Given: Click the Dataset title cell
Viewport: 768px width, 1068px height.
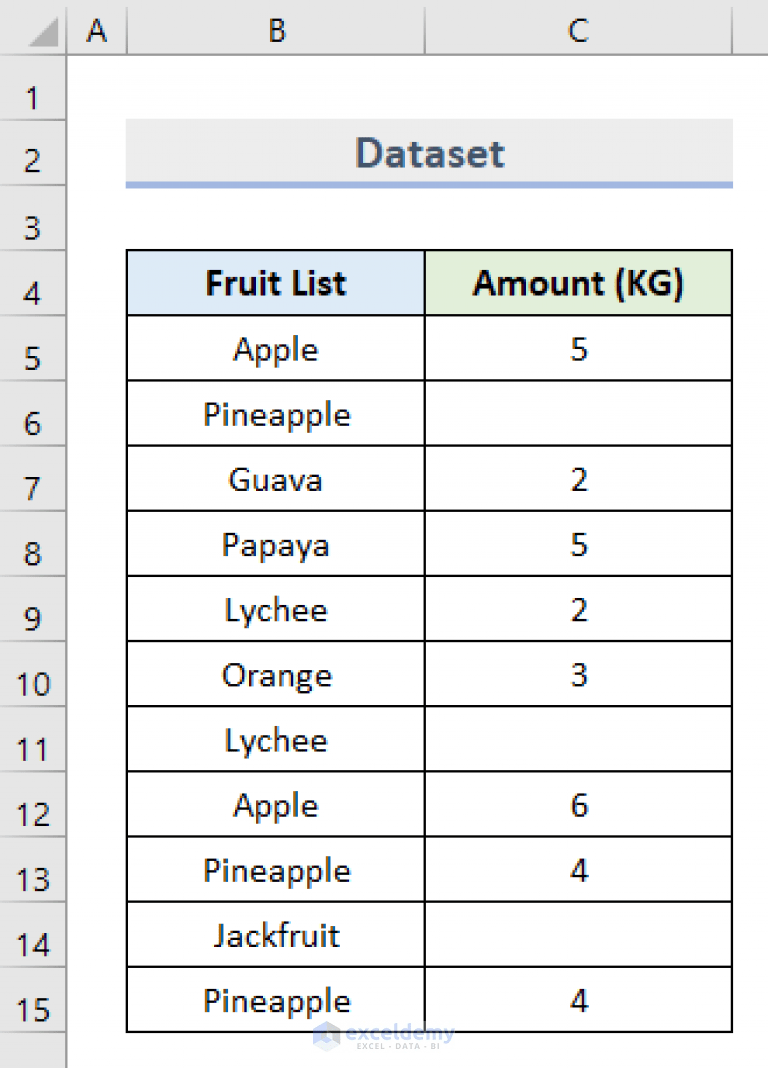Looking at the screenshot, I should [x=428, y=152].
